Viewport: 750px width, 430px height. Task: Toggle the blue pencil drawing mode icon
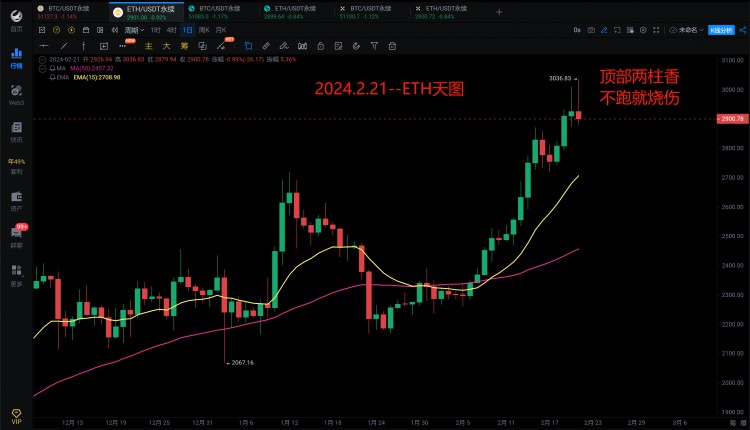click(604, 30)
